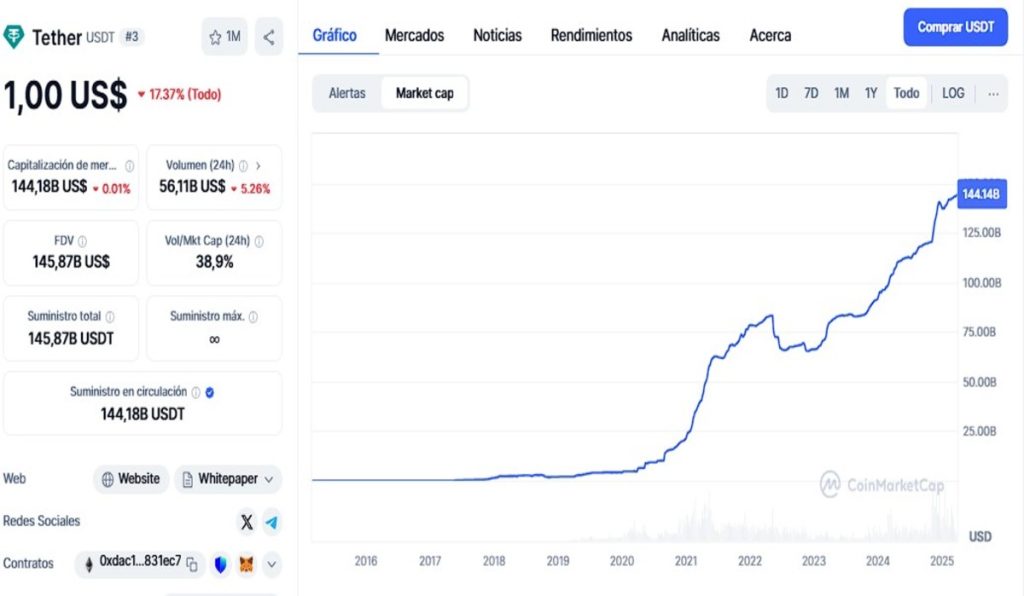This screenshot has height=596, width=1024.
Task: Switch to the Mercados tab
Action: pos(415,35)
